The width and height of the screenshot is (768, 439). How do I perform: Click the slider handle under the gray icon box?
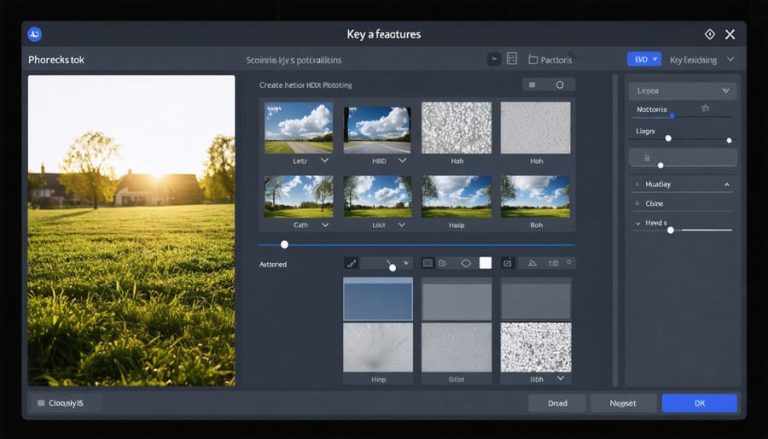(x=660, y=166)
